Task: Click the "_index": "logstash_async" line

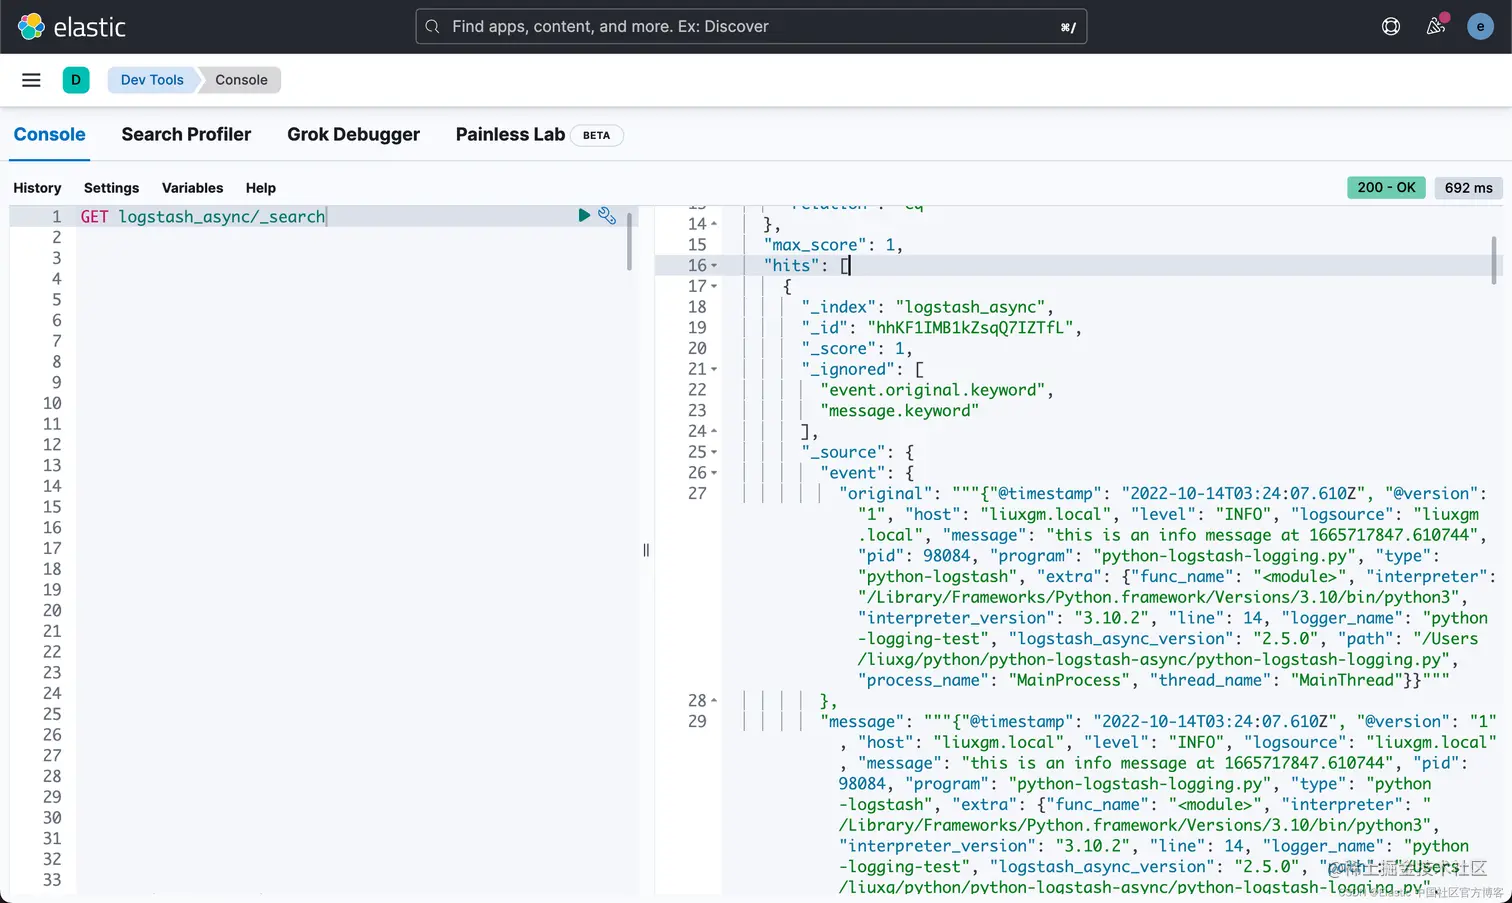Action: pos(927,307)
